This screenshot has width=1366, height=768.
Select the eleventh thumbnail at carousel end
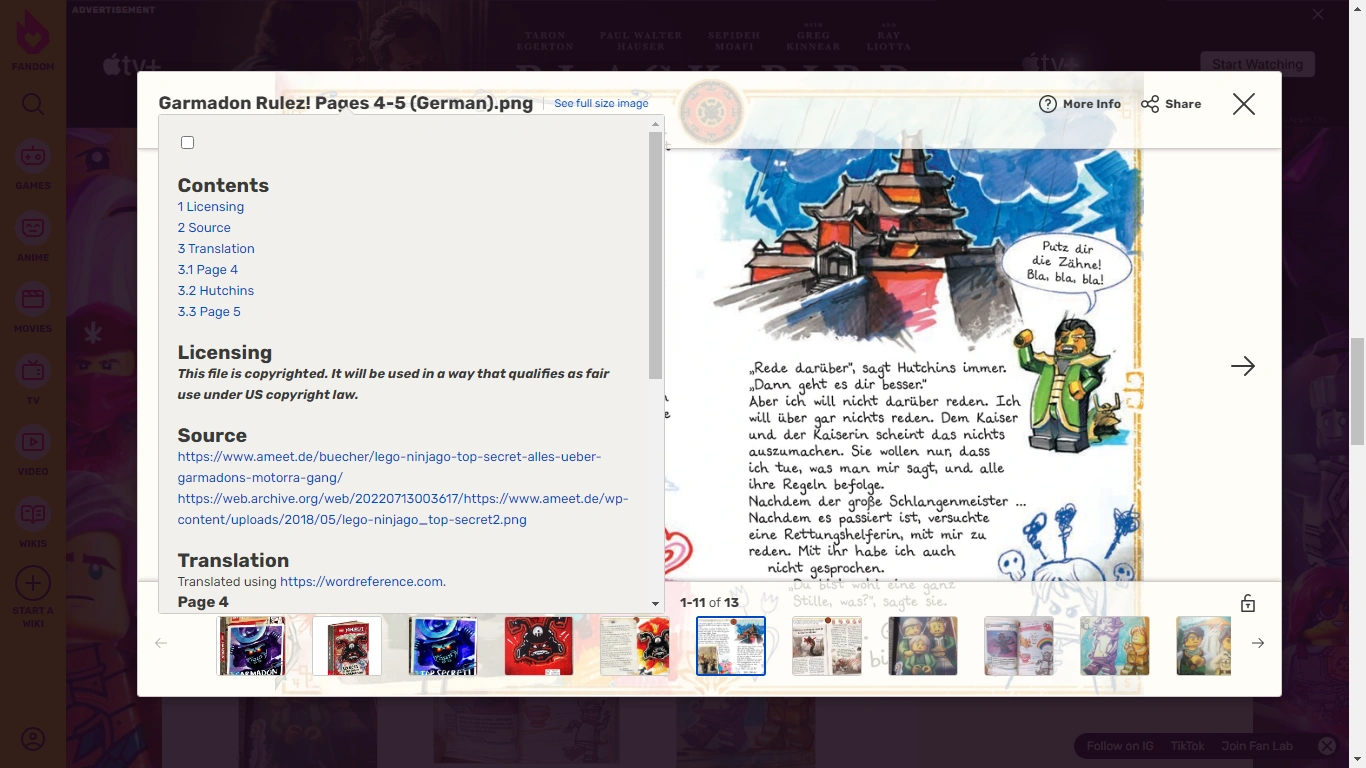(x=1203, y=646)
